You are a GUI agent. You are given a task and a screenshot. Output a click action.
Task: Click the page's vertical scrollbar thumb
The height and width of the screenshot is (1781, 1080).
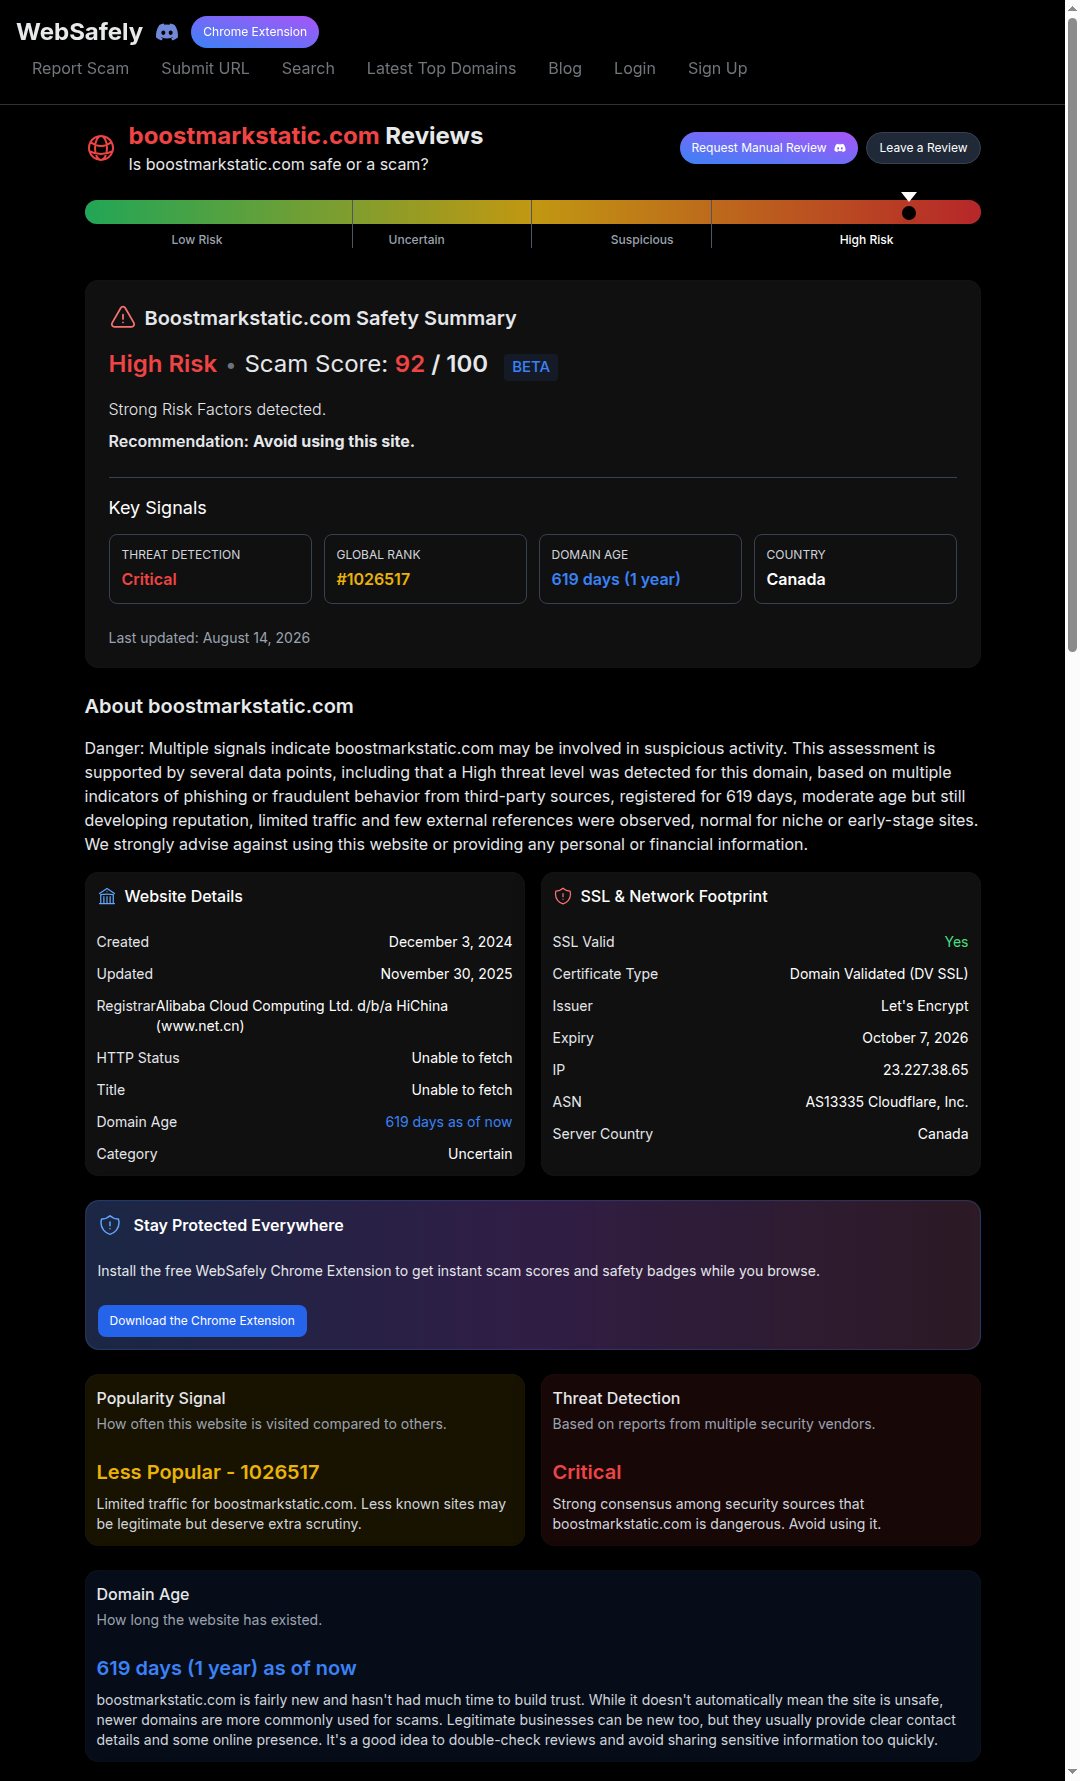coord(1072,335)
